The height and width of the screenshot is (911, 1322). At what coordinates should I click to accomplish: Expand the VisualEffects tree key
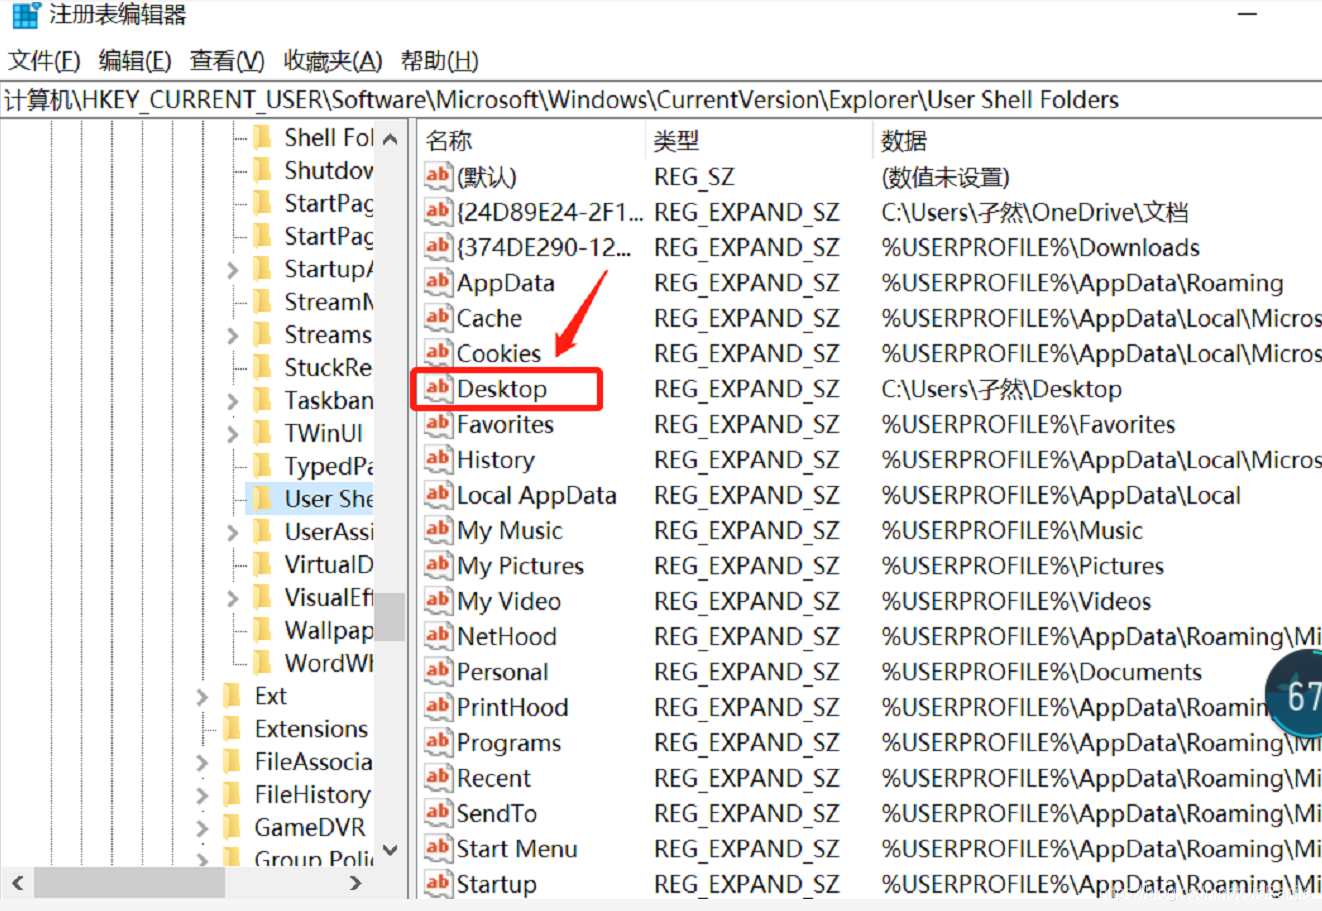click(233, 598)
